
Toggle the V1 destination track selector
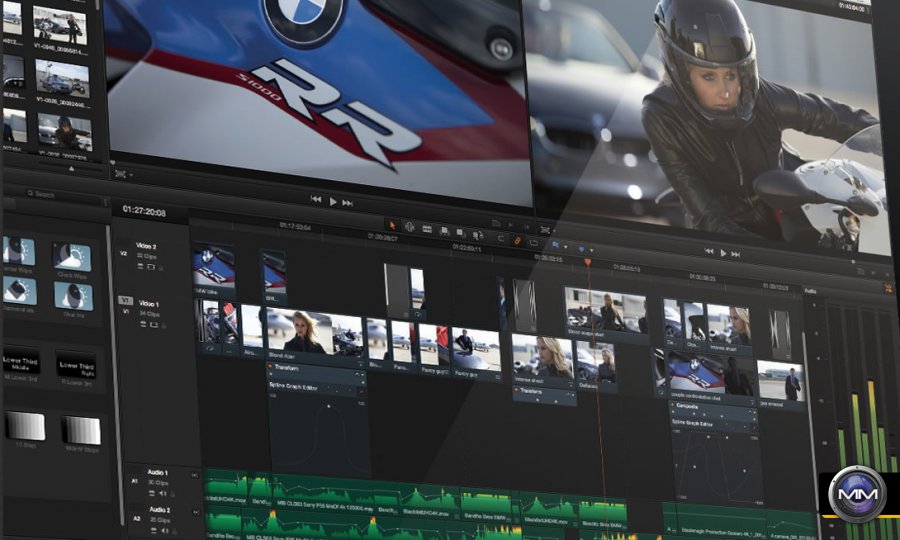point(125,300)
